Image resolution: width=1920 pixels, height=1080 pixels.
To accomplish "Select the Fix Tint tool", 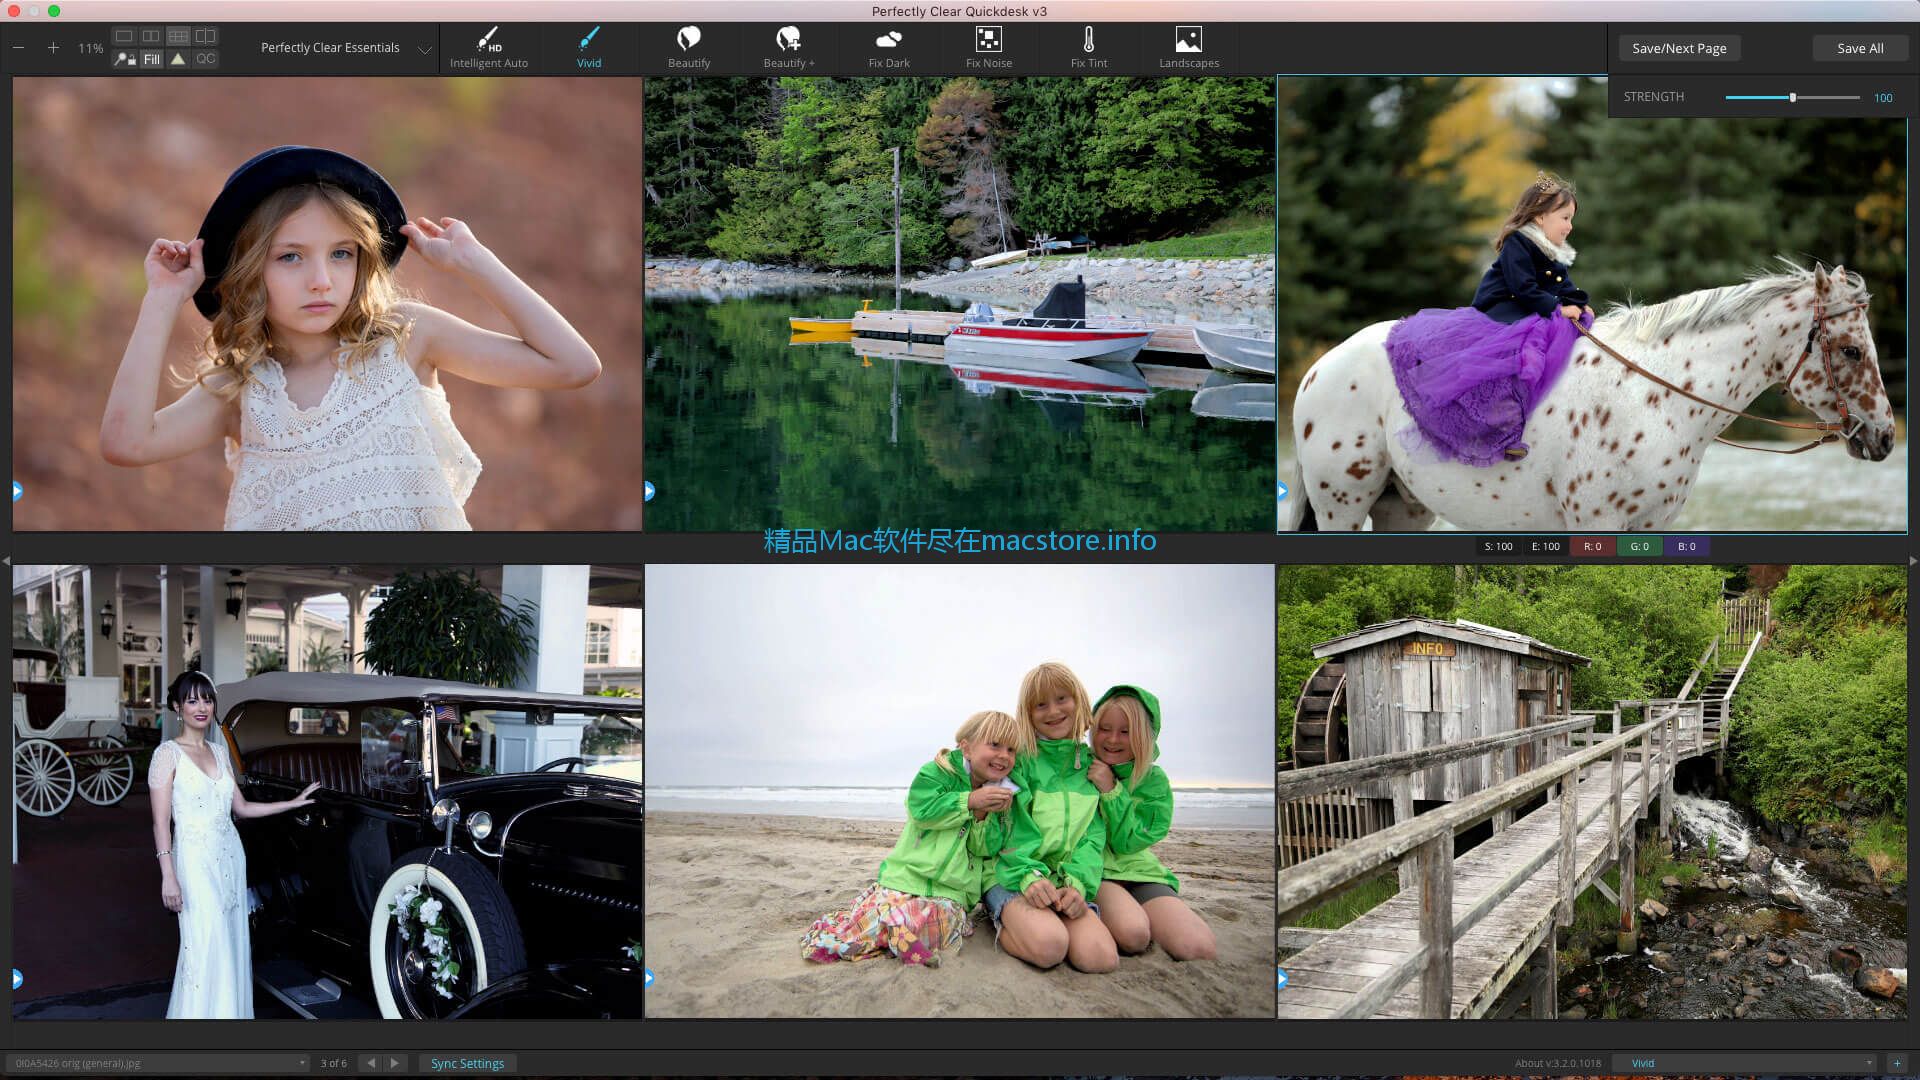I will 1087,46.
